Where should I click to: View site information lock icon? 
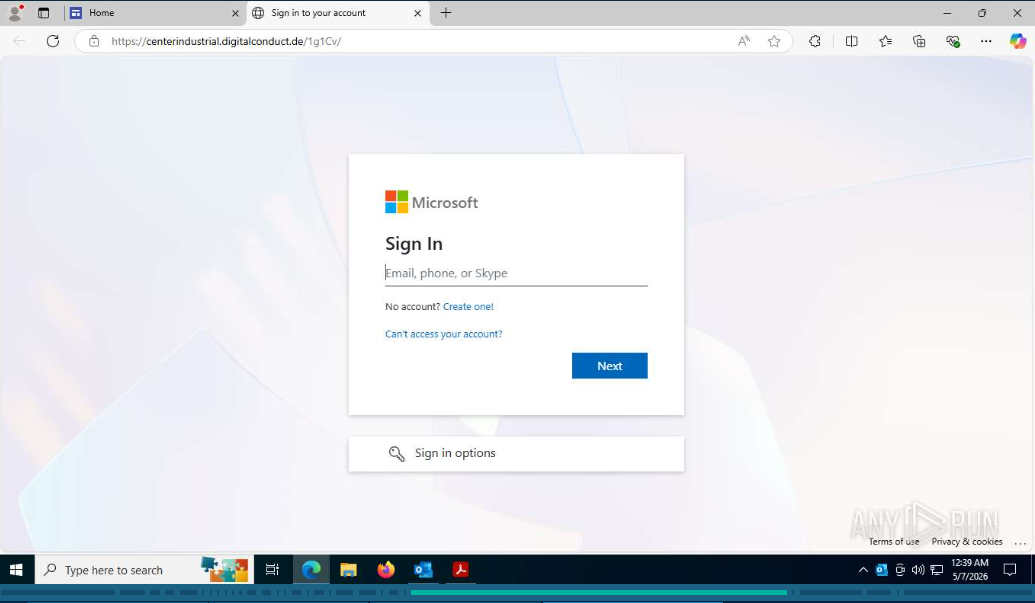[x=94, y=41]
